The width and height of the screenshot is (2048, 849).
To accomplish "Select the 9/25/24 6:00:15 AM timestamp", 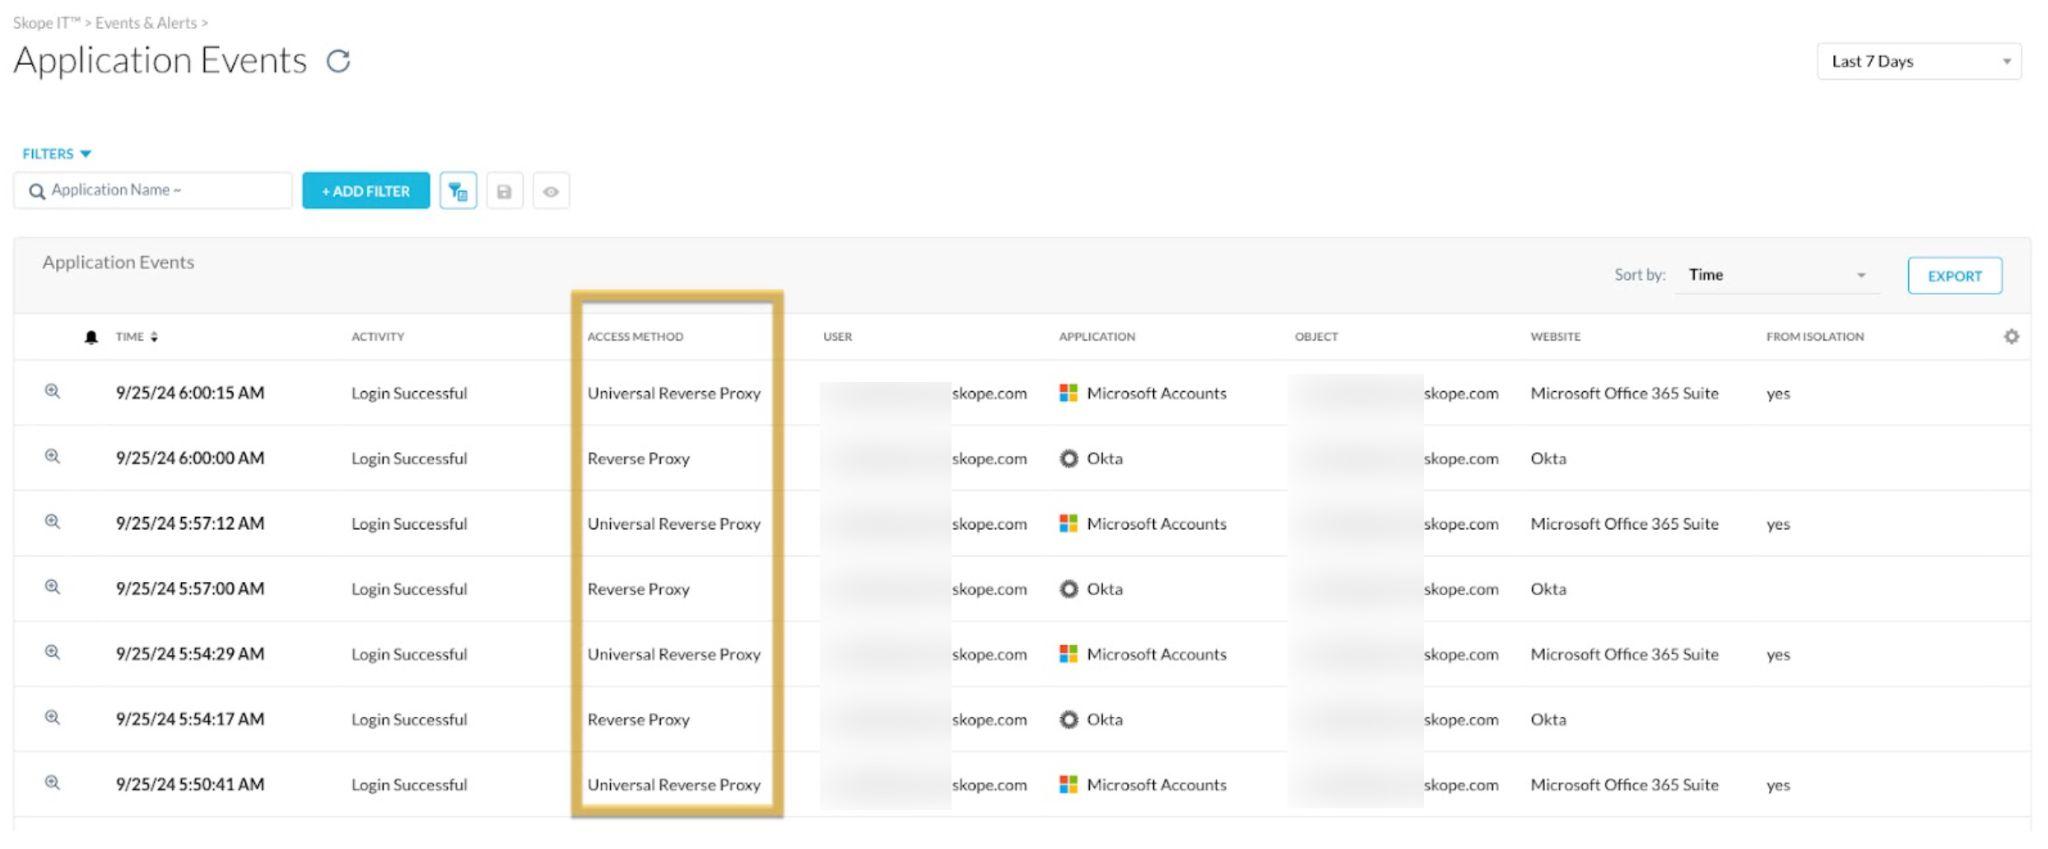I will click(x=190, y=393).
